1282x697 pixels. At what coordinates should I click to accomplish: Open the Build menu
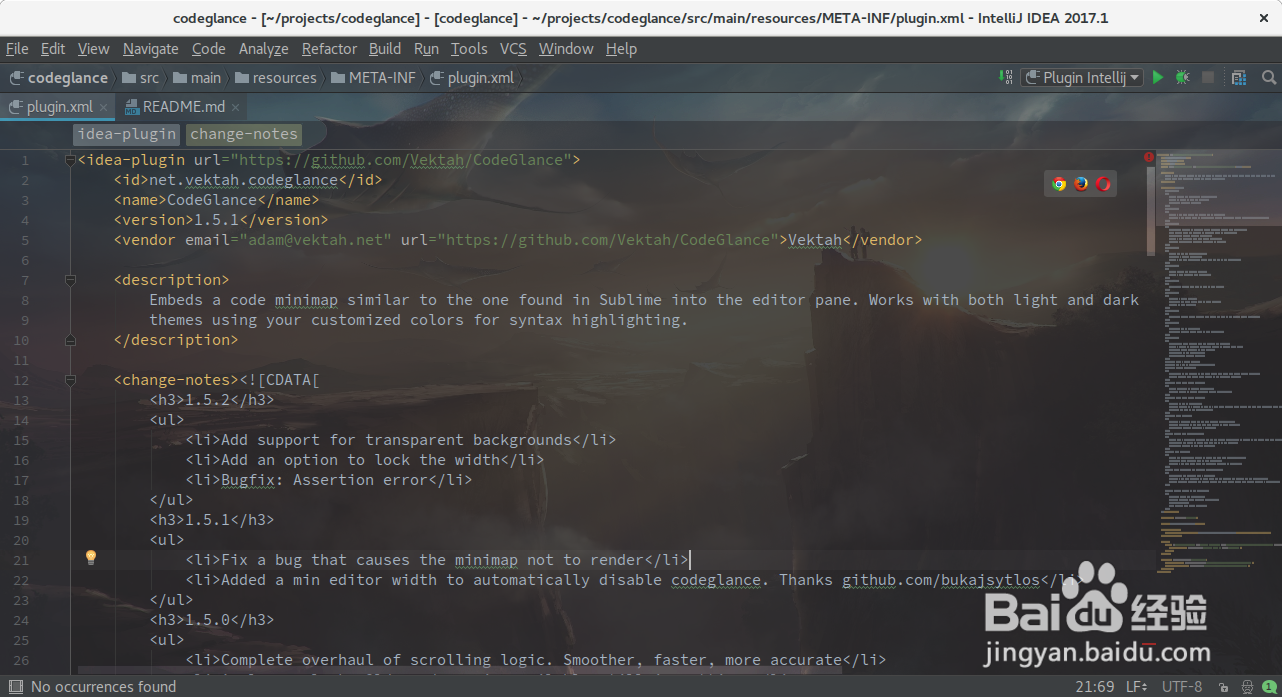coord(385,48)
